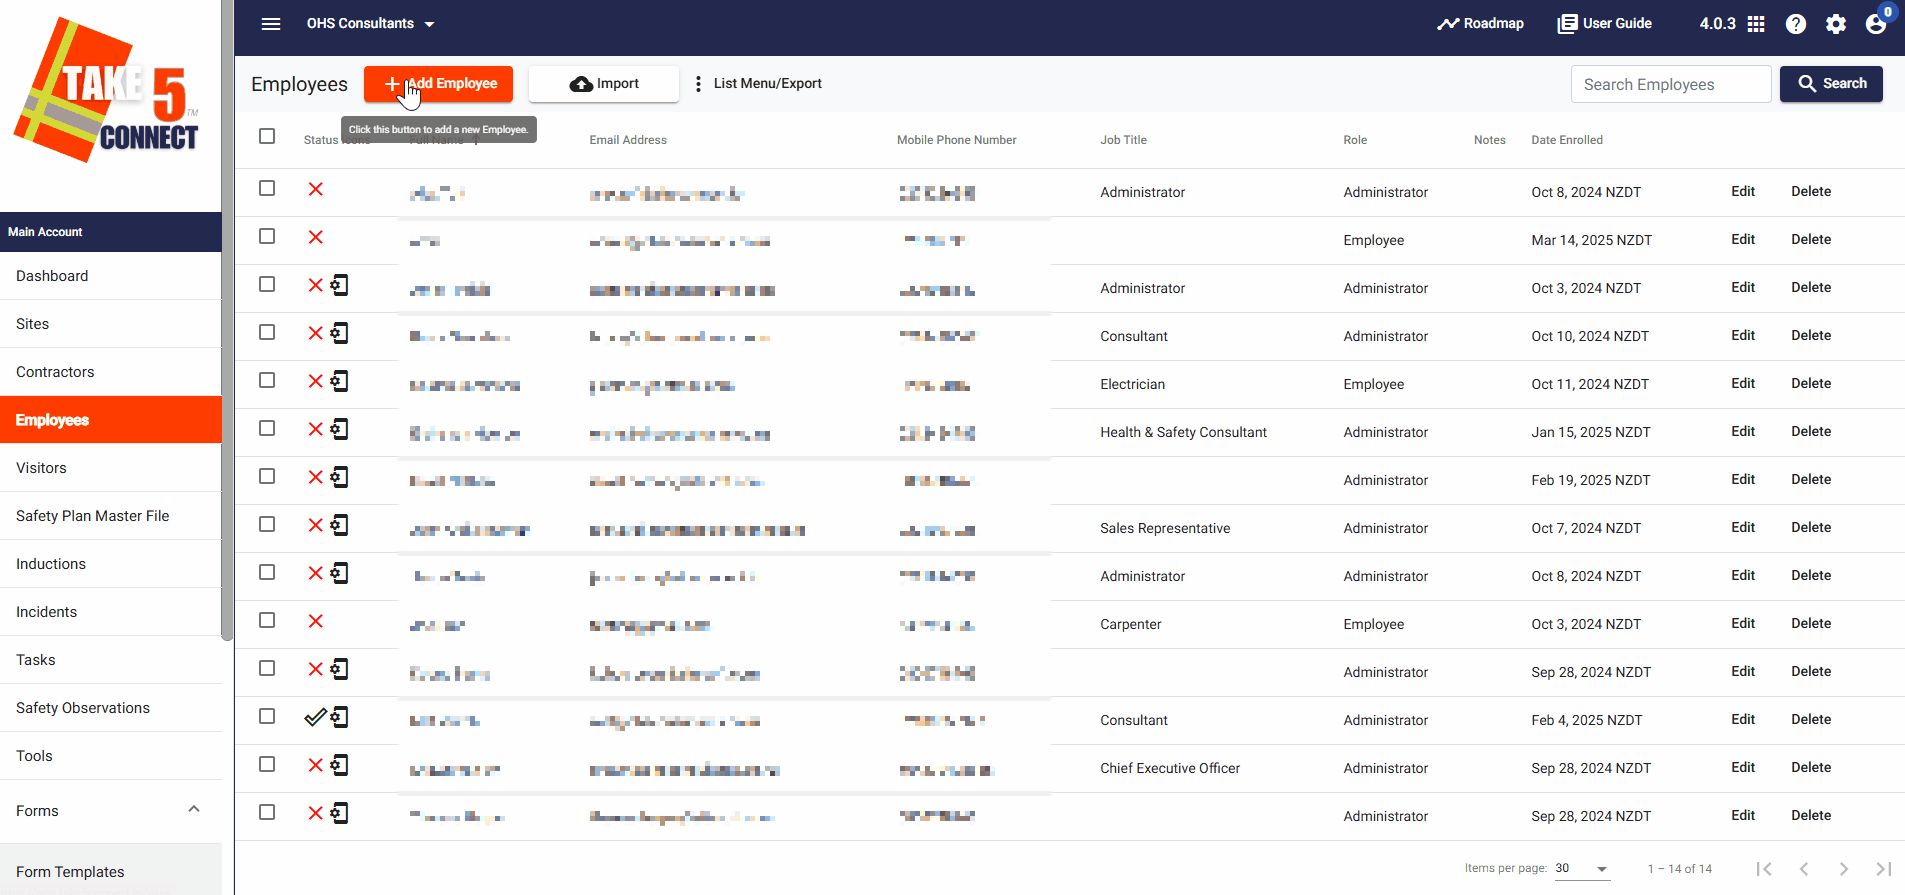
Task: Open Safety Plan Master File
Action: click(x=110, y=516)
